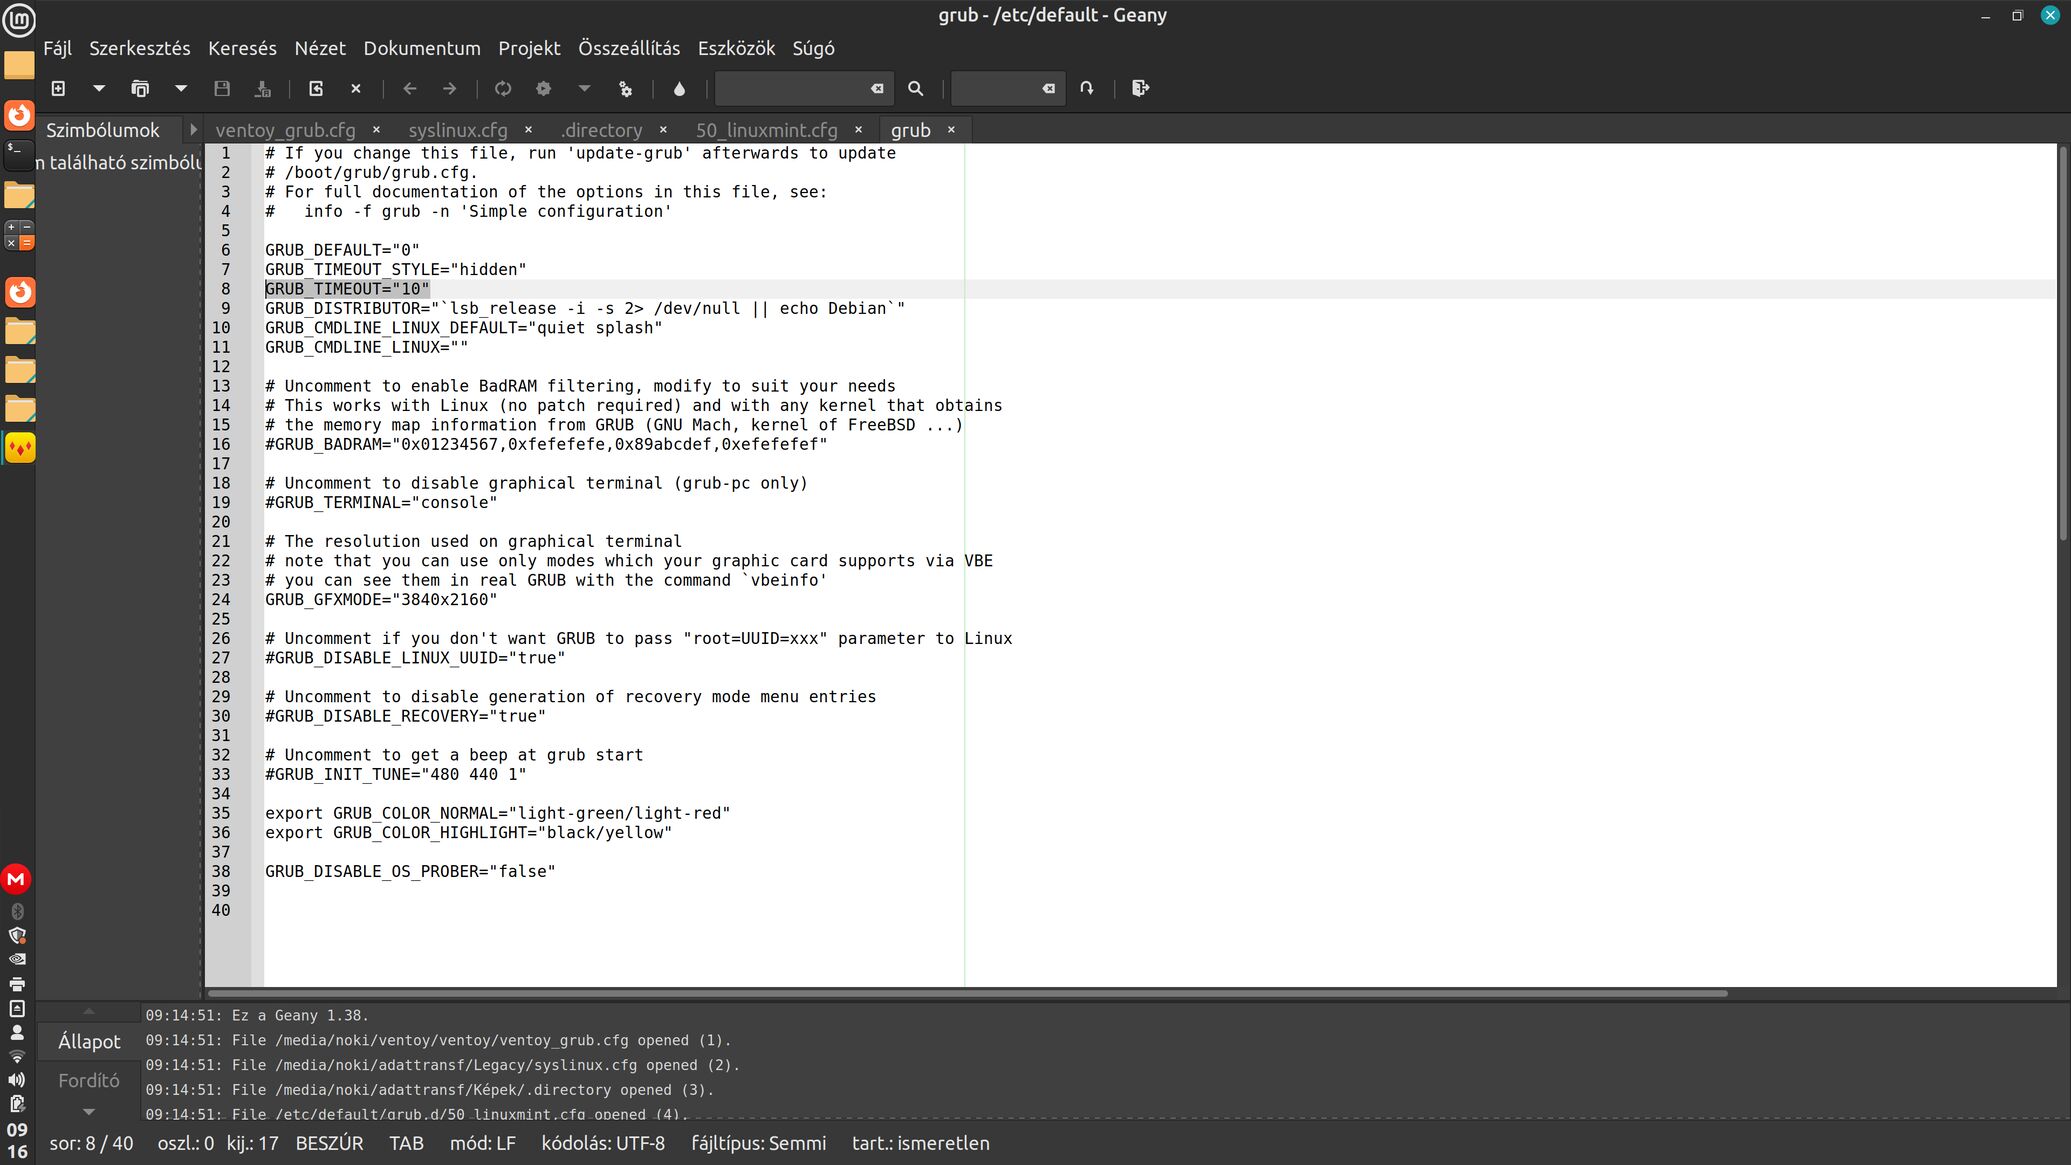
Task: Close the grub tab
Action: click(951, 130)
